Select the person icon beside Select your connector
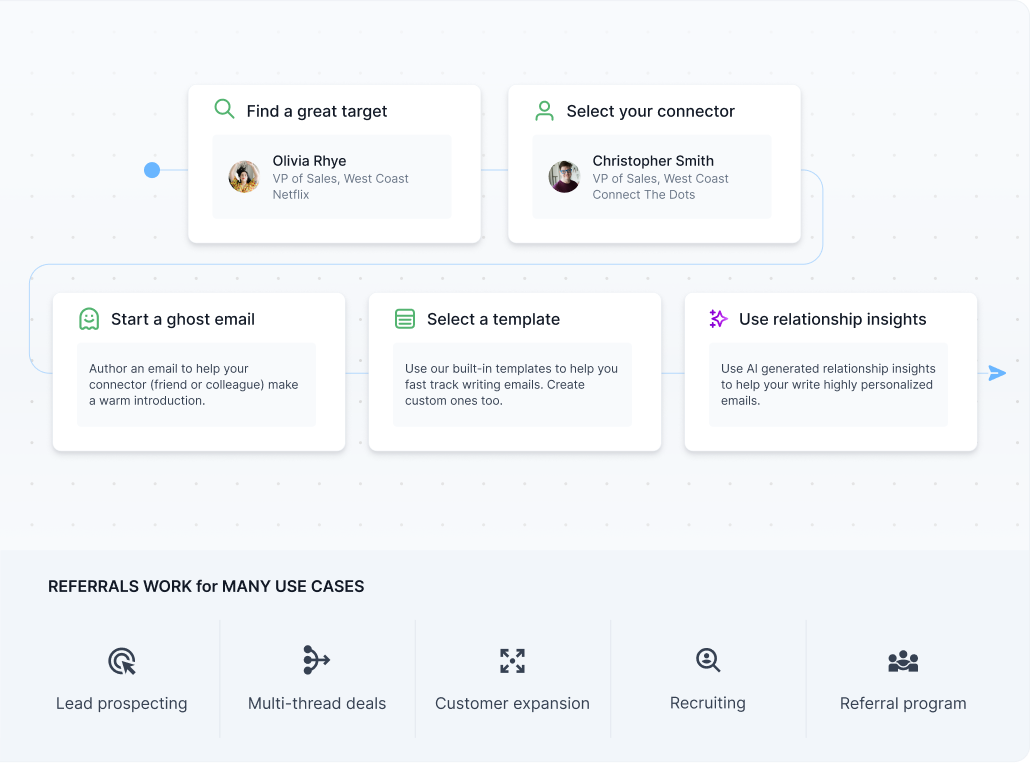1030x763 pixels. point(544,111)
